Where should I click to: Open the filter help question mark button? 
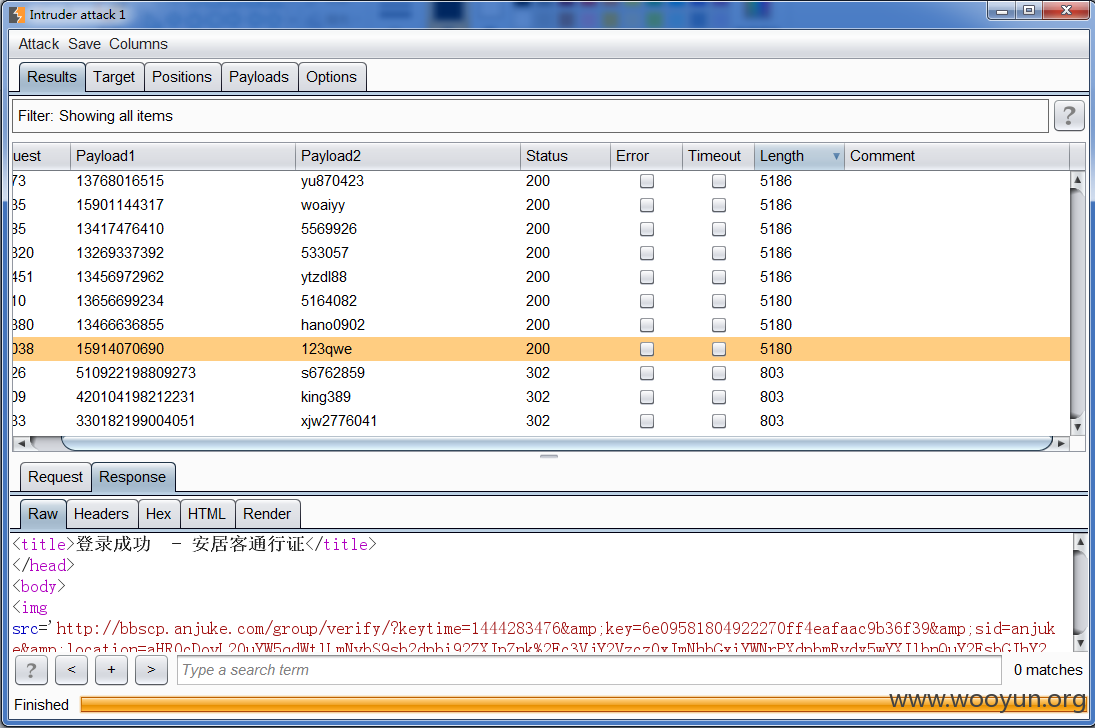pyautogui.click(x=1068, y=116)
